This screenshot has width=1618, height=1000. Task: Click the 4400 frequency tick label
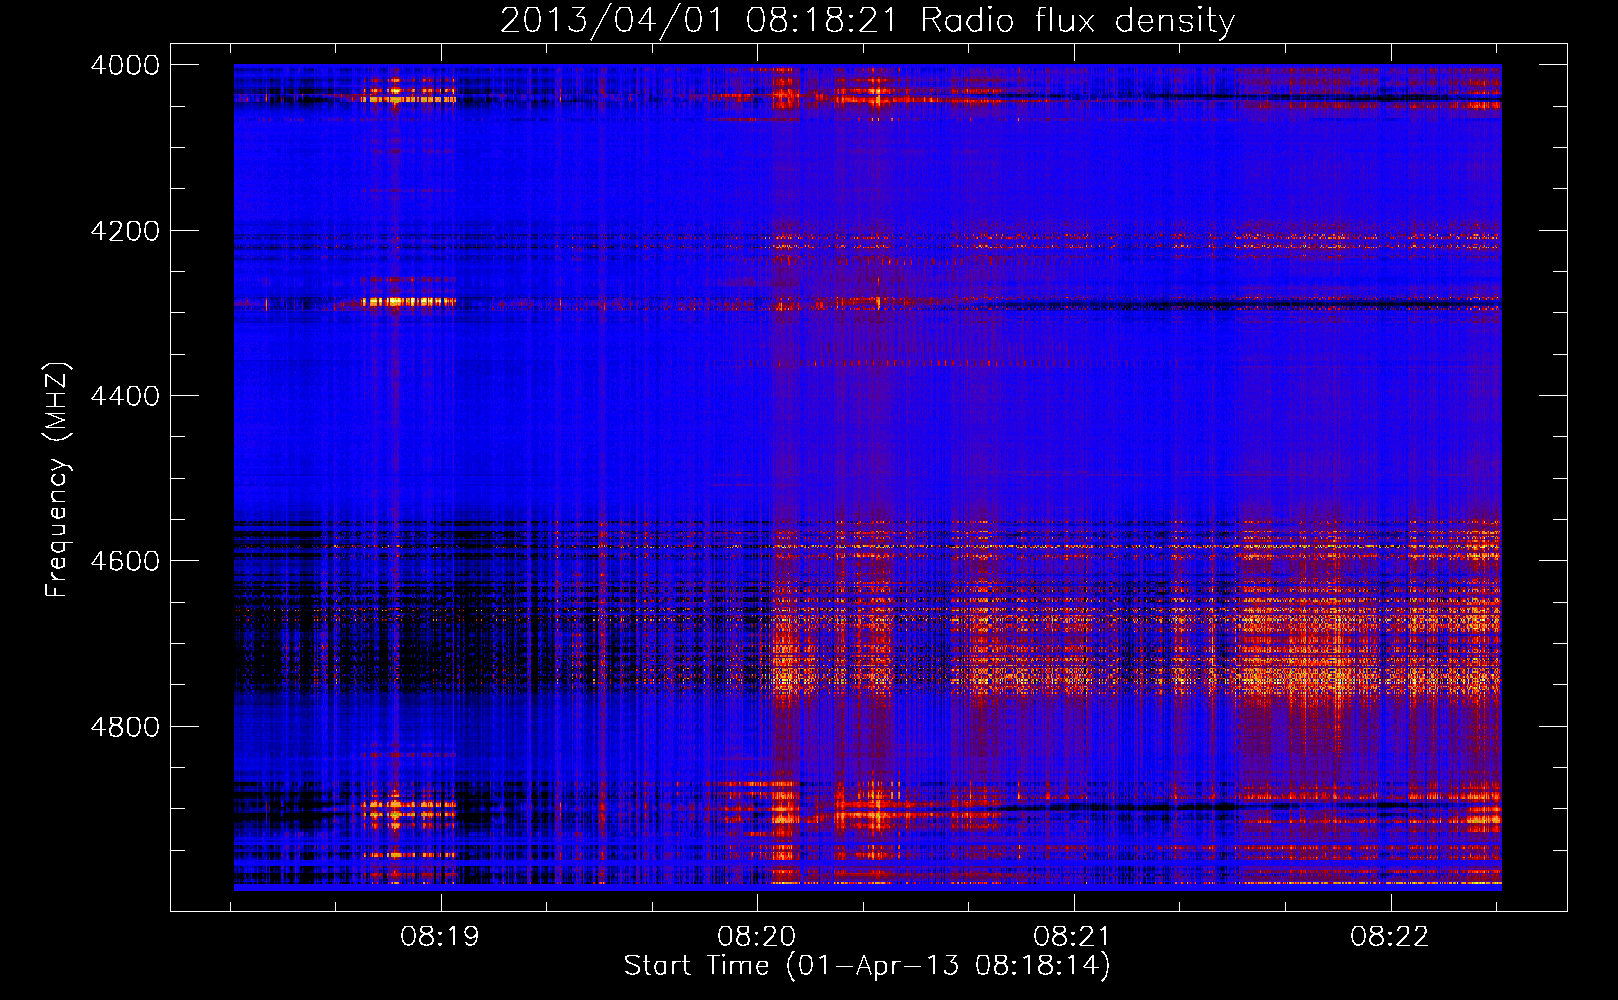(125, 396)
